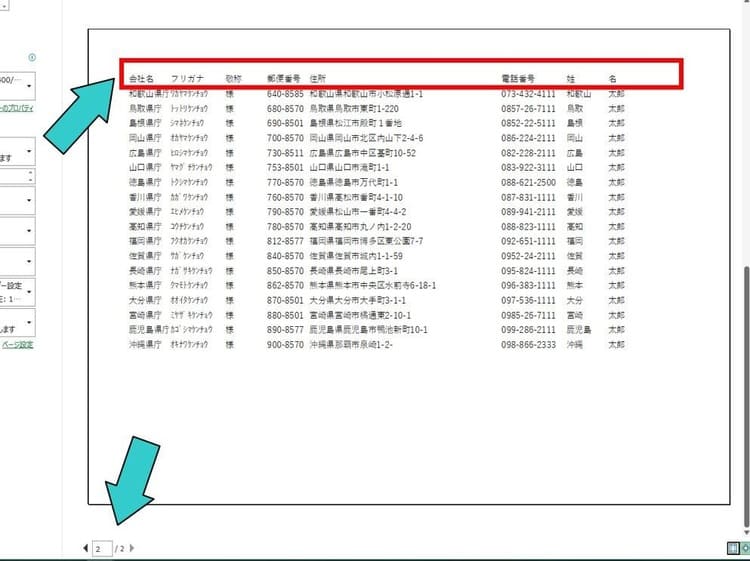750x561 pixels.
Task: Click the header text 敬称
Action: coord(233,78)
